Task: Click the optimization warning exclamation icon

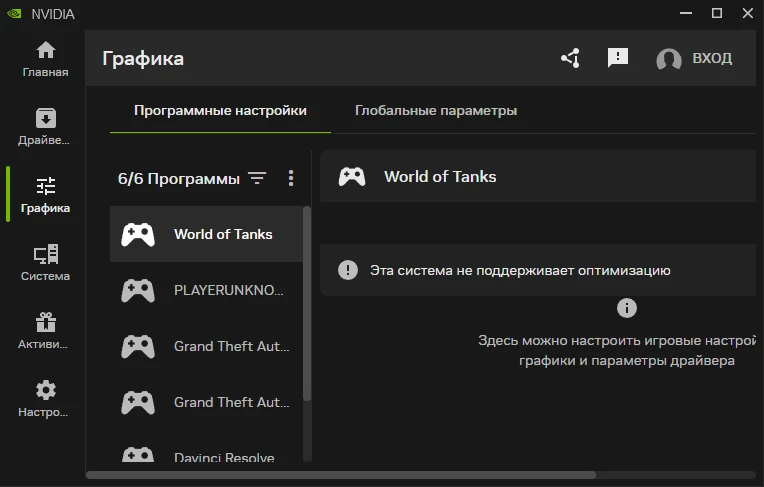Action: coord(348,270)
